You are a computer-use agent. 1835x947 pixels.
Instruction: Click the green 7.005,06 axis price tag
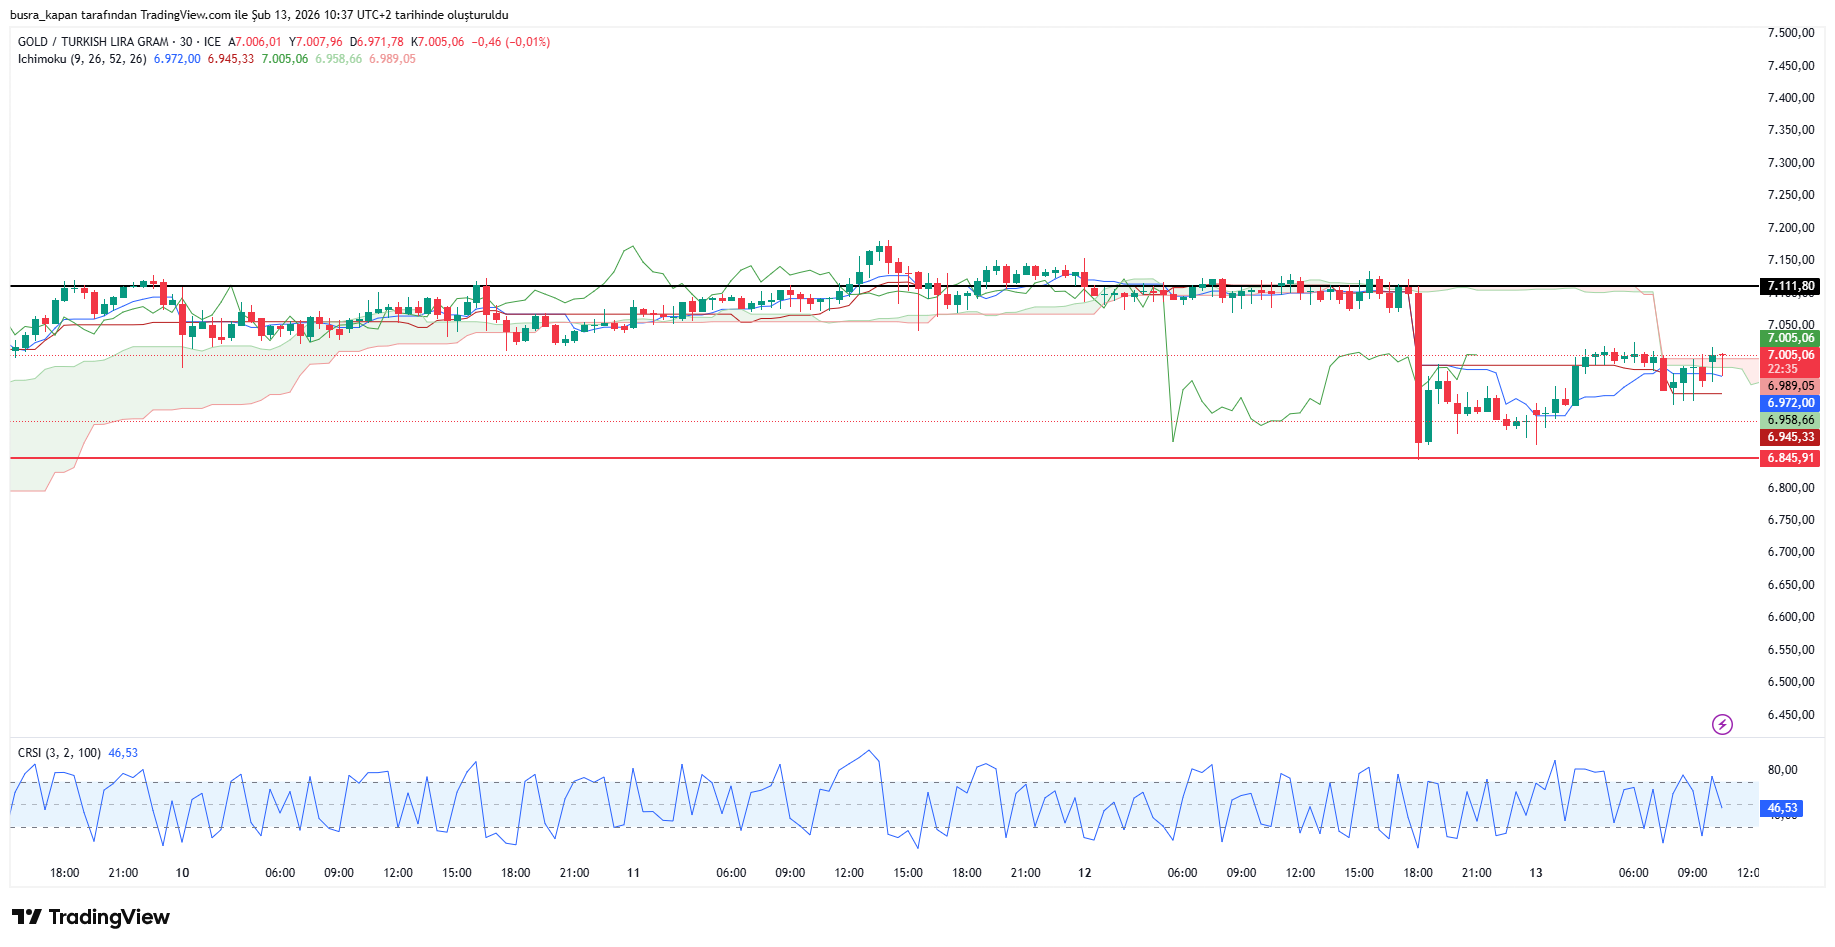pyautogui.click(x=1790, y=338)
